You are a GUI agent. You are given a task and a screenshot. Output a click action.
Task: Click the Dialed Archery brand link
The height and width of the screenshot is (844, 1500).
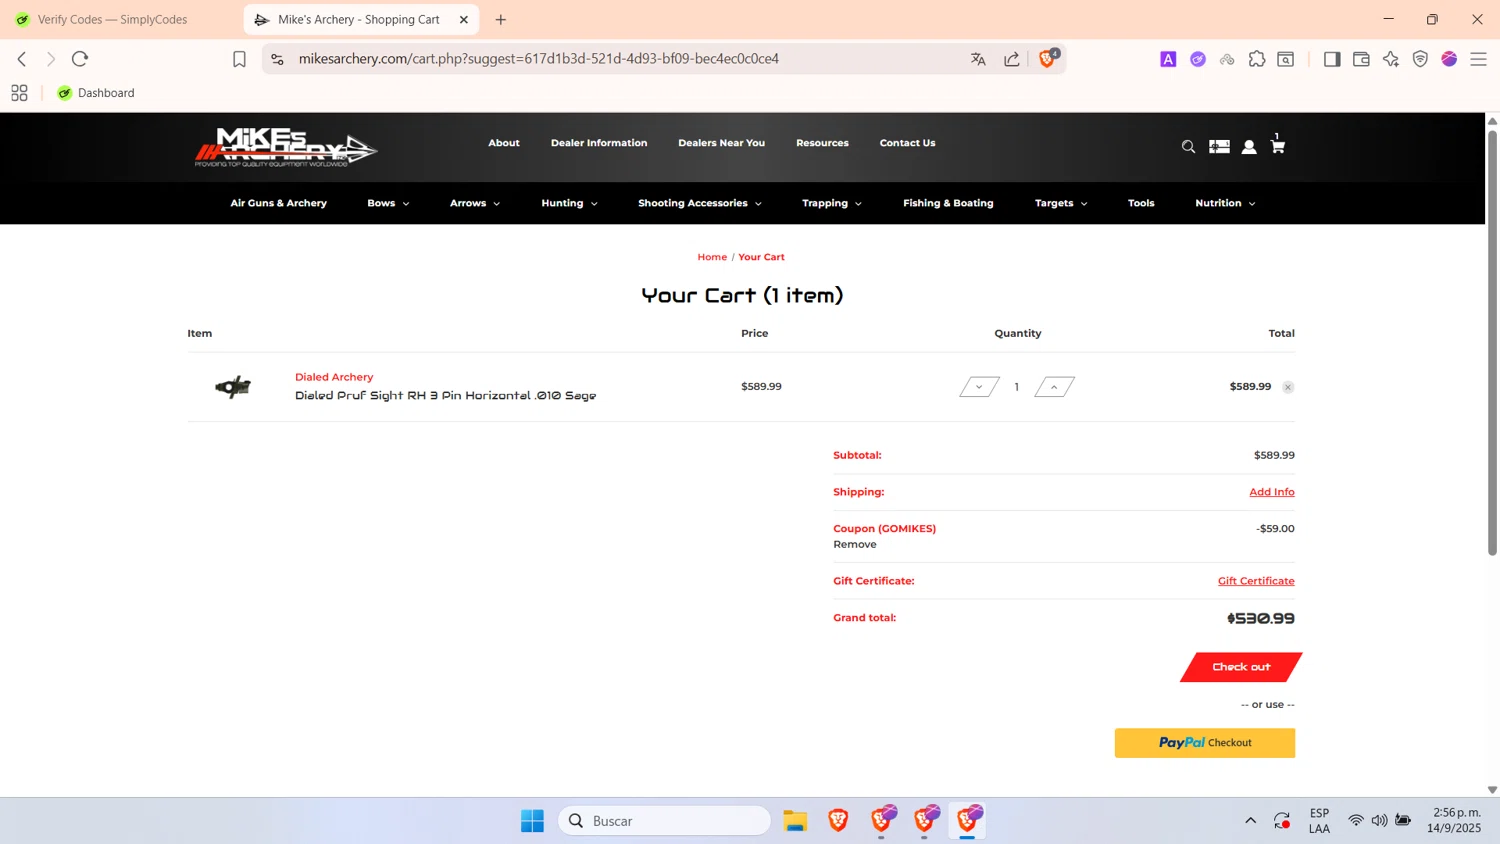pyautogui.click(x=334, y=377)
